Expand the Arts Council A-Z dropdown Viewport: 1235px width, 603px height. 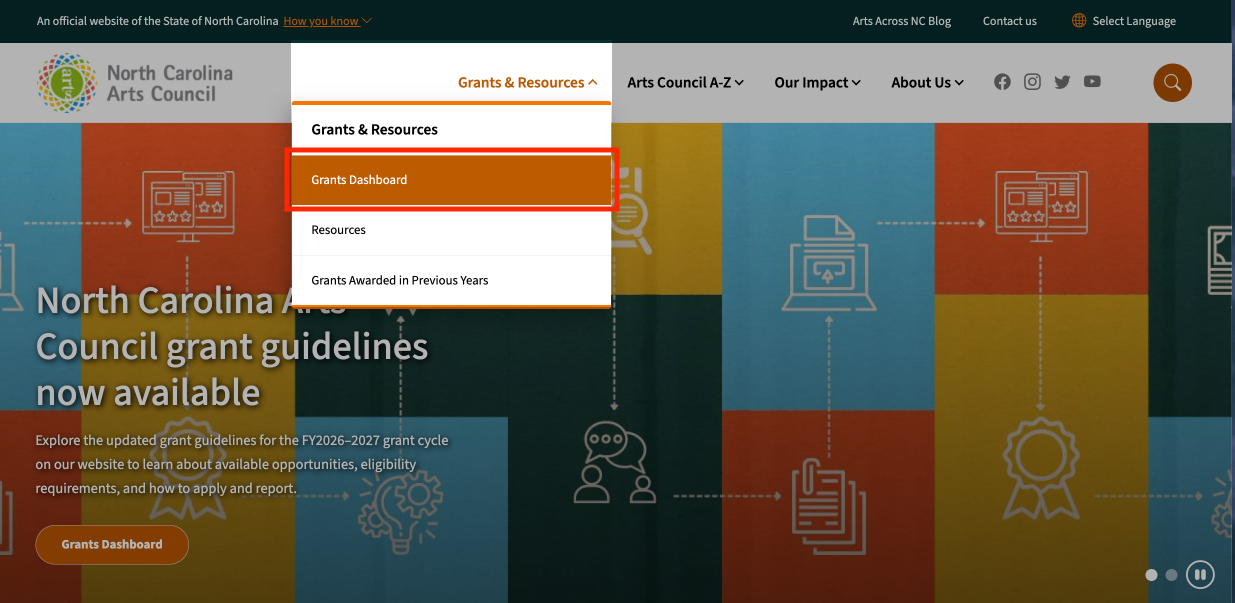tap(685, 82)
